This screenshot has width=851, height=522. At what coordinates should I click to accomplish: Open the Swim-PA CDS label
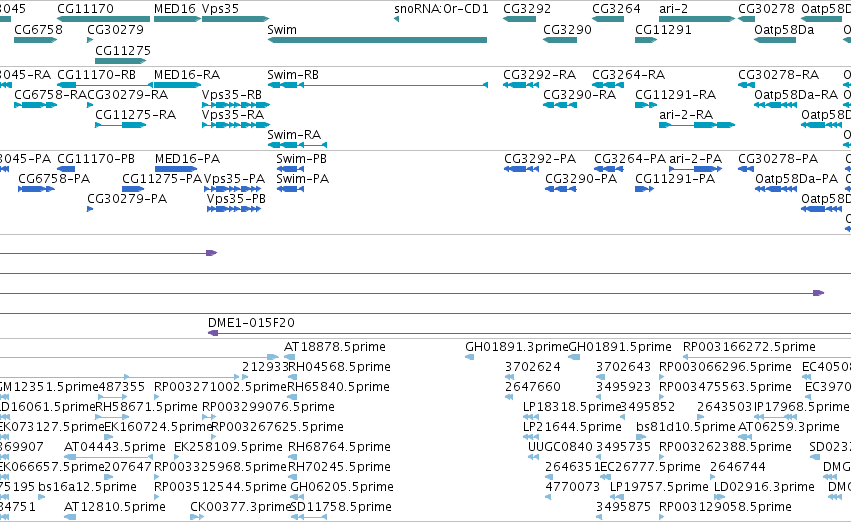pos(302,179)
